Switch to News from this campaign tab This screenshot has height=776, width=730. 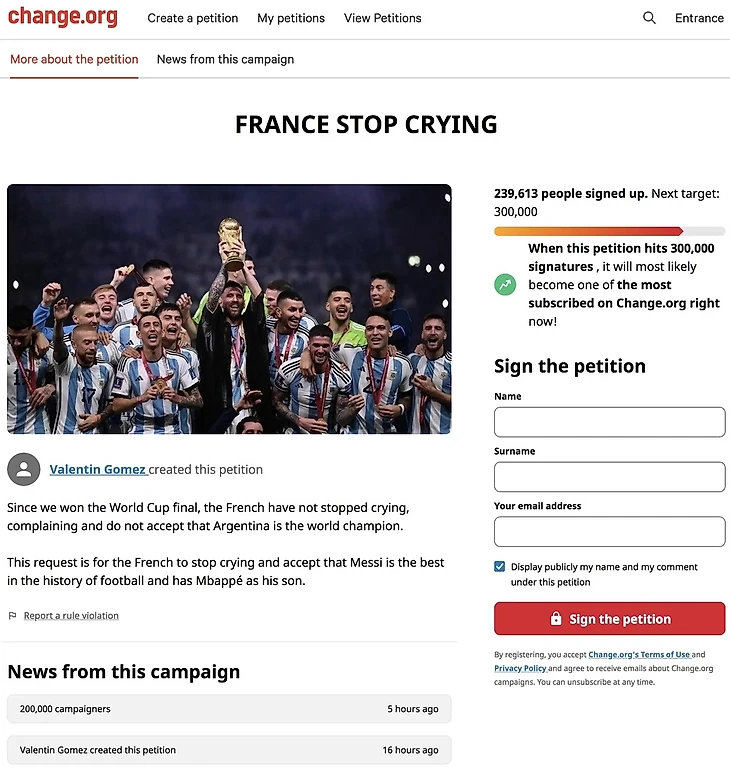click(x=225, y=59)
